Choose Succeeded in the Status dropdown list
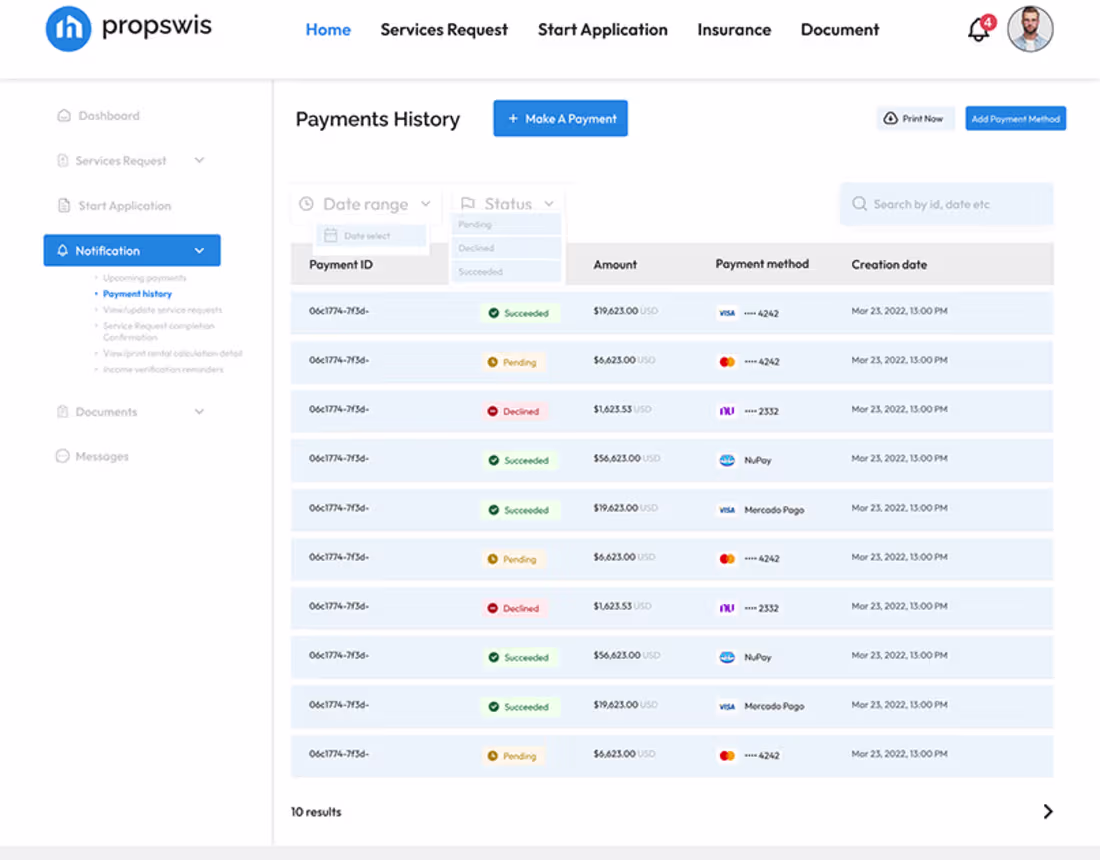The width and height of the screenshot is (1100, 860). coord(506,271)
